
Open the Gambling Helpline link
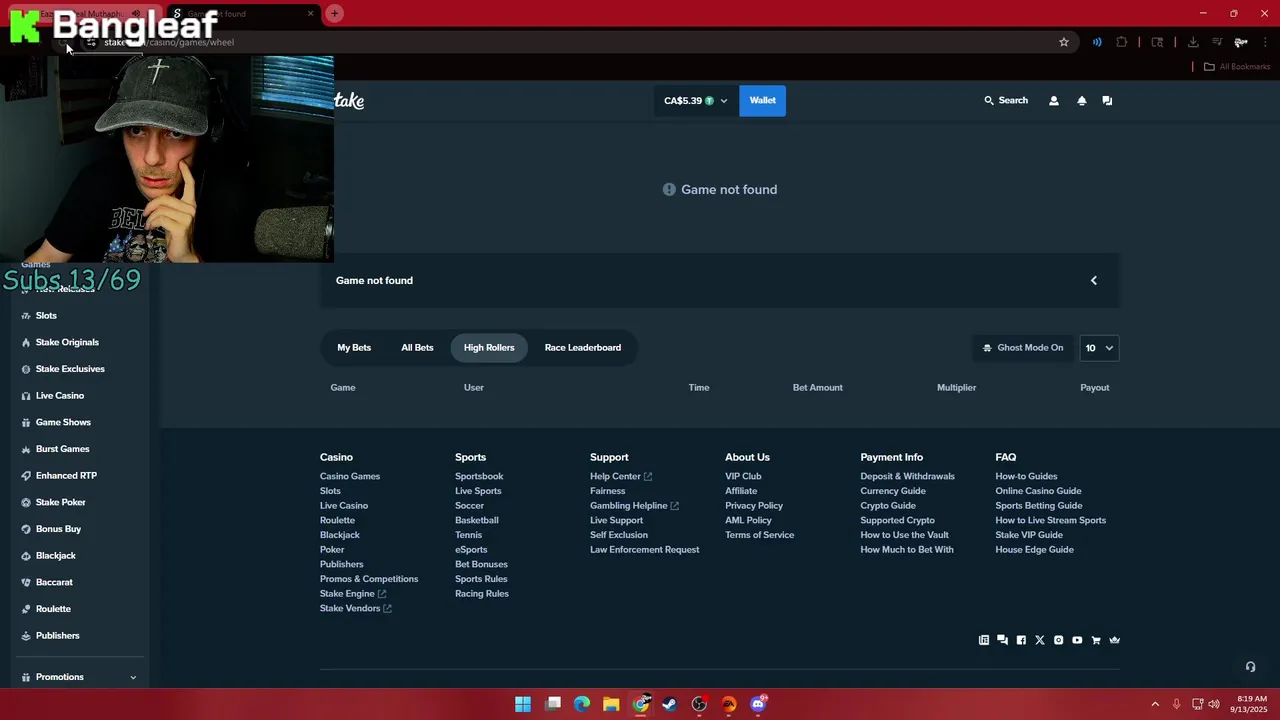(x=634, y=506)
